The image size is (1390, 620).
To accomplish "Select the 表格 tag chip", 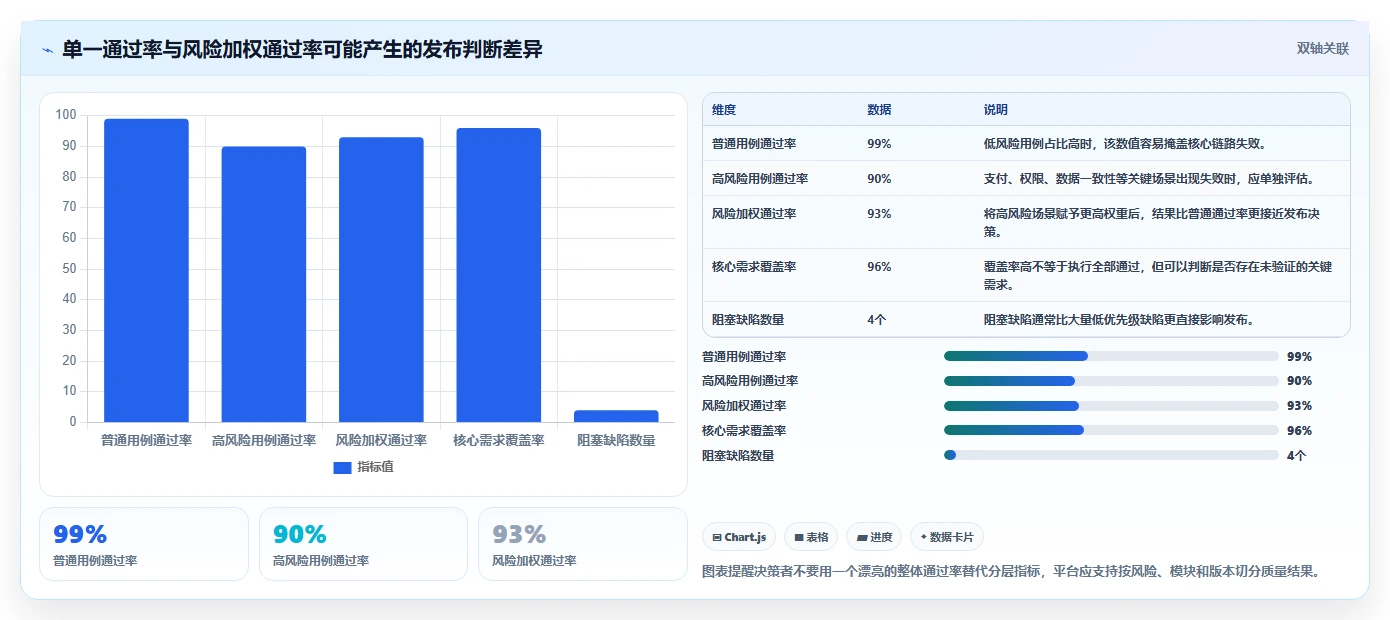I will 811,537.
